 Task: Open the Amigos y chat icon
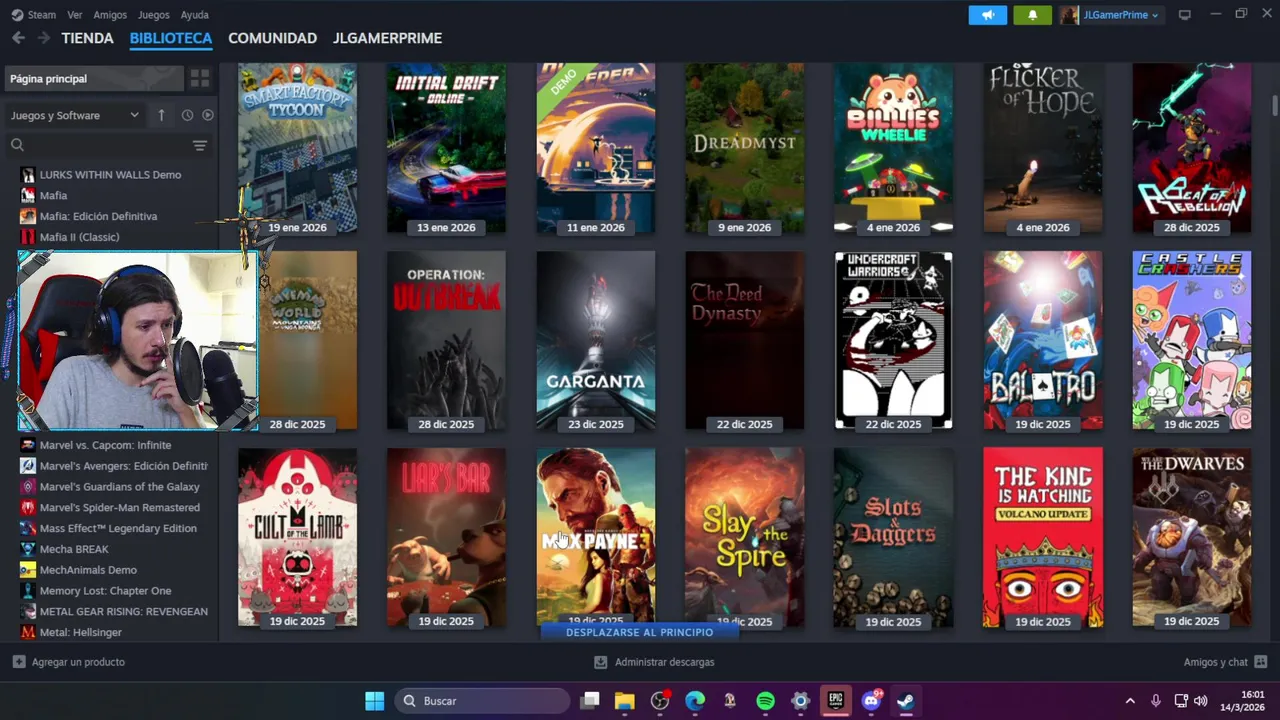pyautogui.click(x=1261, y=662)
